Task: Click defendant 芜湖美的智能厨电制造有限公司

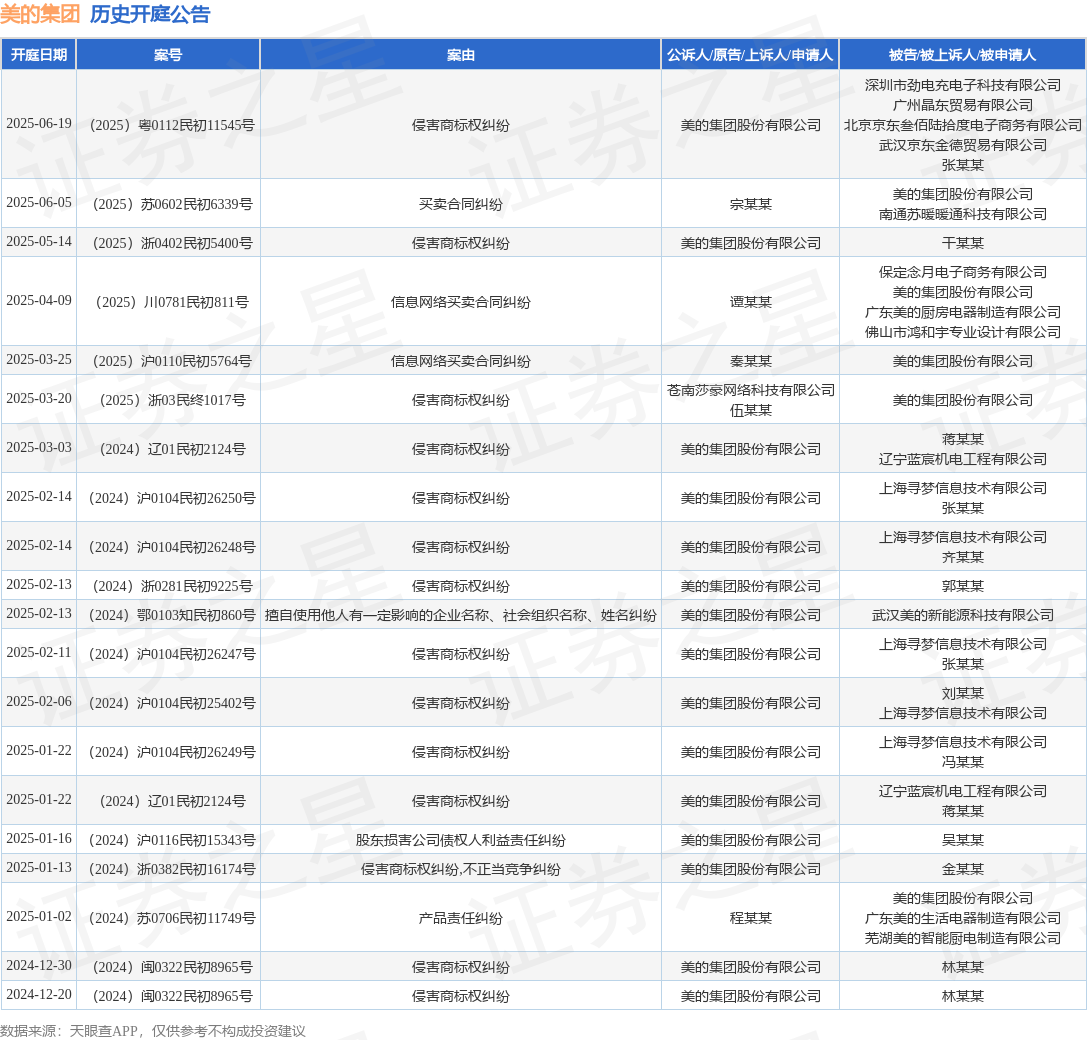Action: point(962,939)
